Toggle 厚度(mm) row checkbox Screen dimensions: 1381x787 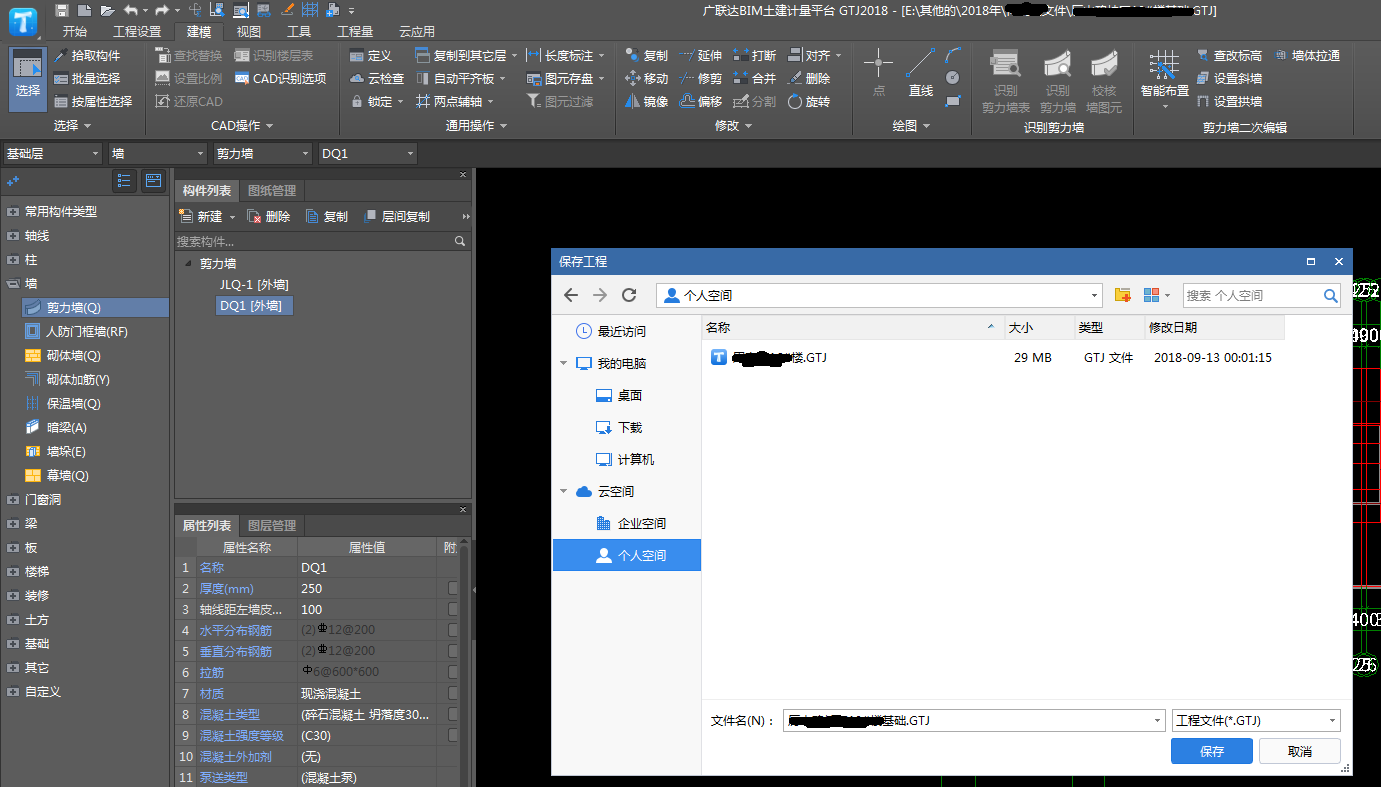coord(453,588)
